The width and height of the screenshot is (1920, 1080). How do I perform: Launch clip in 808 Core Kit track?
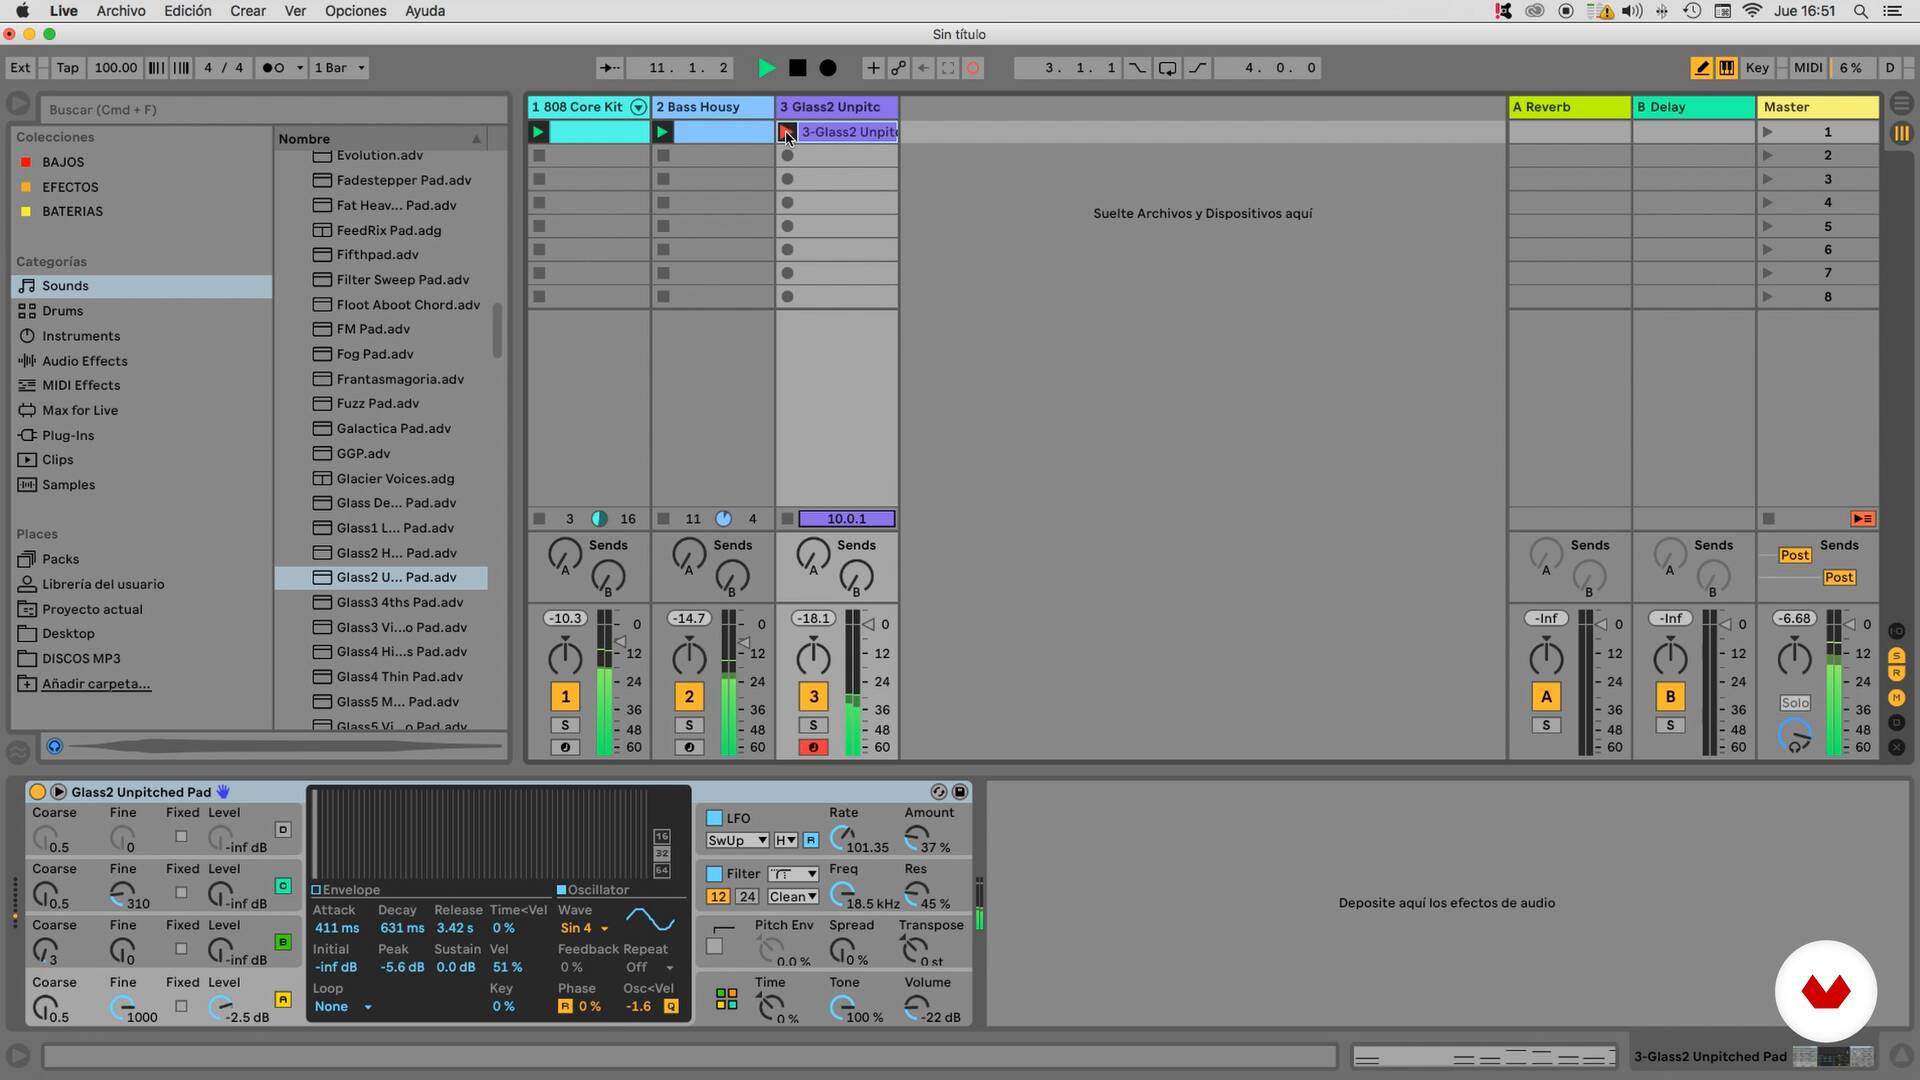[x=538, y=132]
